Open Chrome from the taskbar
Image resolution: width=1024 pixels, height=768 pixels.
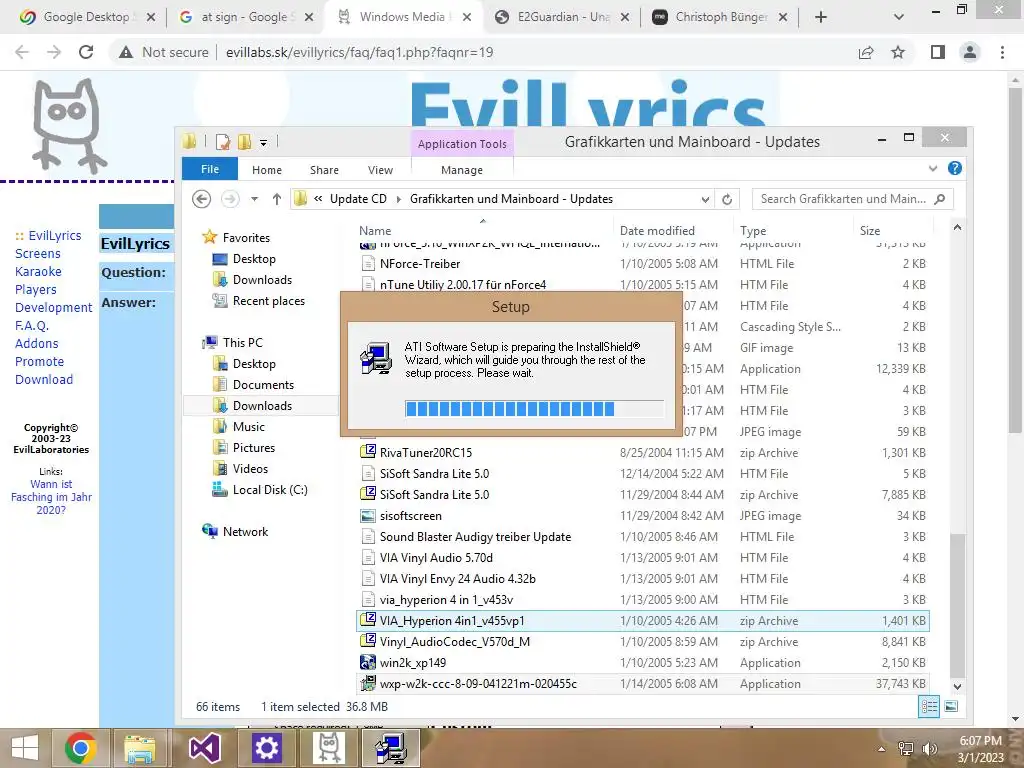click(x=80, y=748)
